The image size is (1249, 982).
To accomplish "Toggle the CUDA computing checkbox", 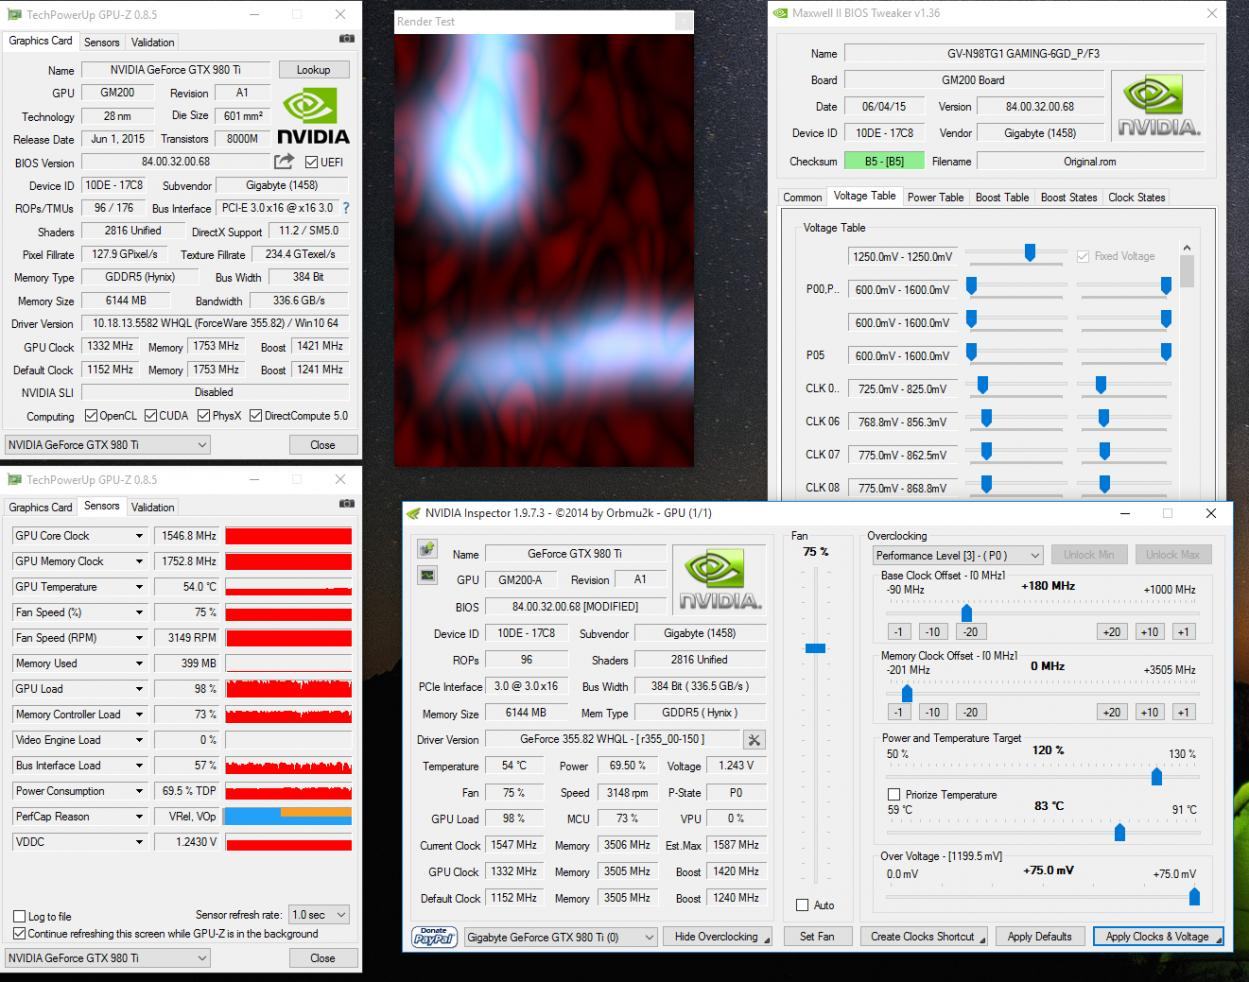I will click(x=151, y=416).
